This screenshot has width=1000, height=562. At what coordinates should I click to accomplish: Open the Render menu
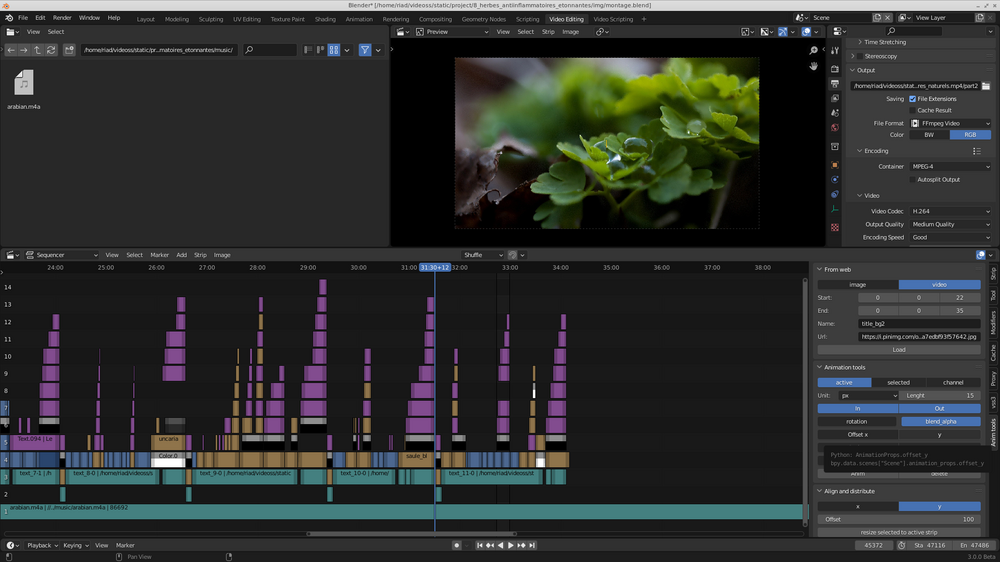(x=62, y=18)
